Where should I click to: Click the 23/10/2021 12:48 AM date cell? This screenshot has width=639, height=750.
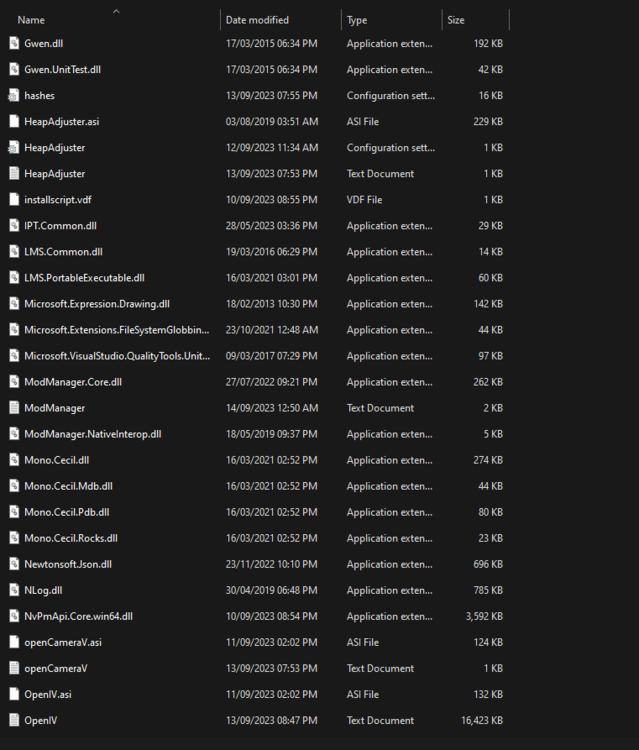click(x=272, y=330)
